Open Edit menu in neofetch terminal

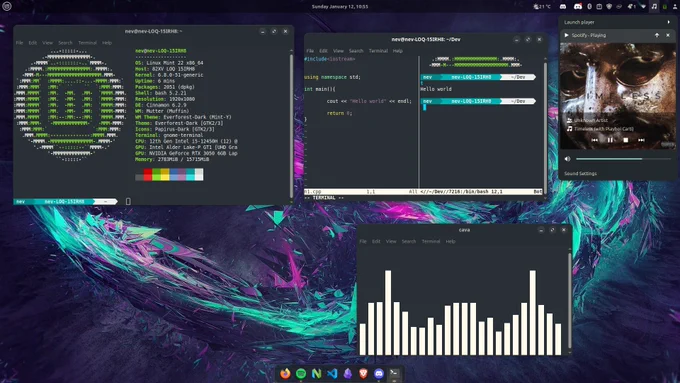click(x=33, y=43)
